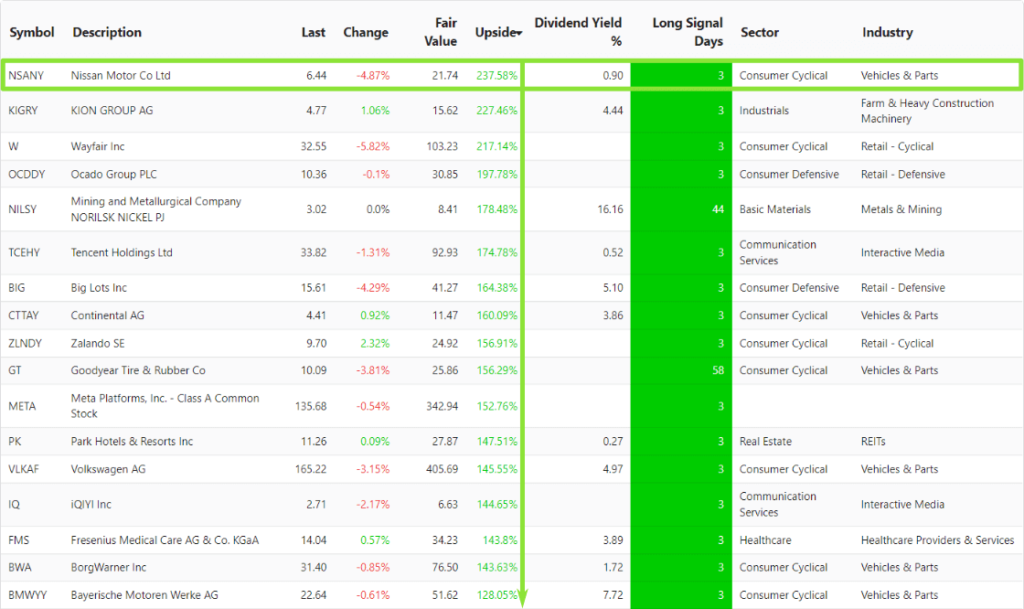Image resolution: width=1024 pixels, height=609 pixels.
Task: Click the Last price column header
Action: [x=313, y=32]
